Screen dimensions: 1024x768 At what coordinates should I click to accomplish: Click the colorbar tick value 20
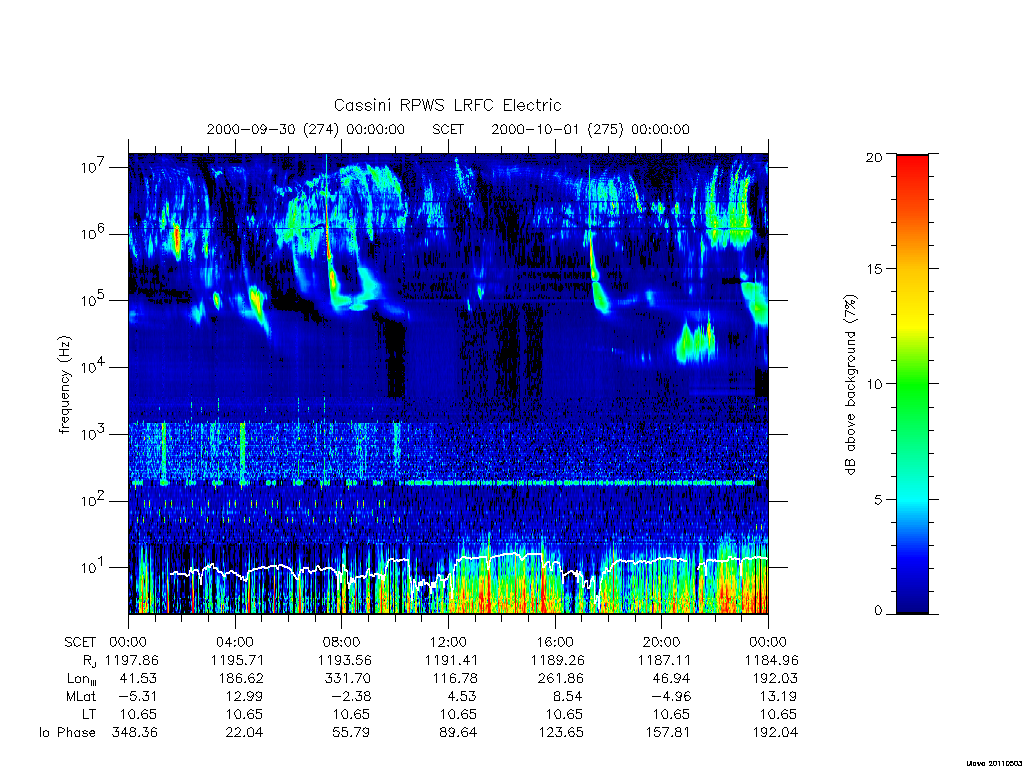pyautogui.click(x=874, y=157)
